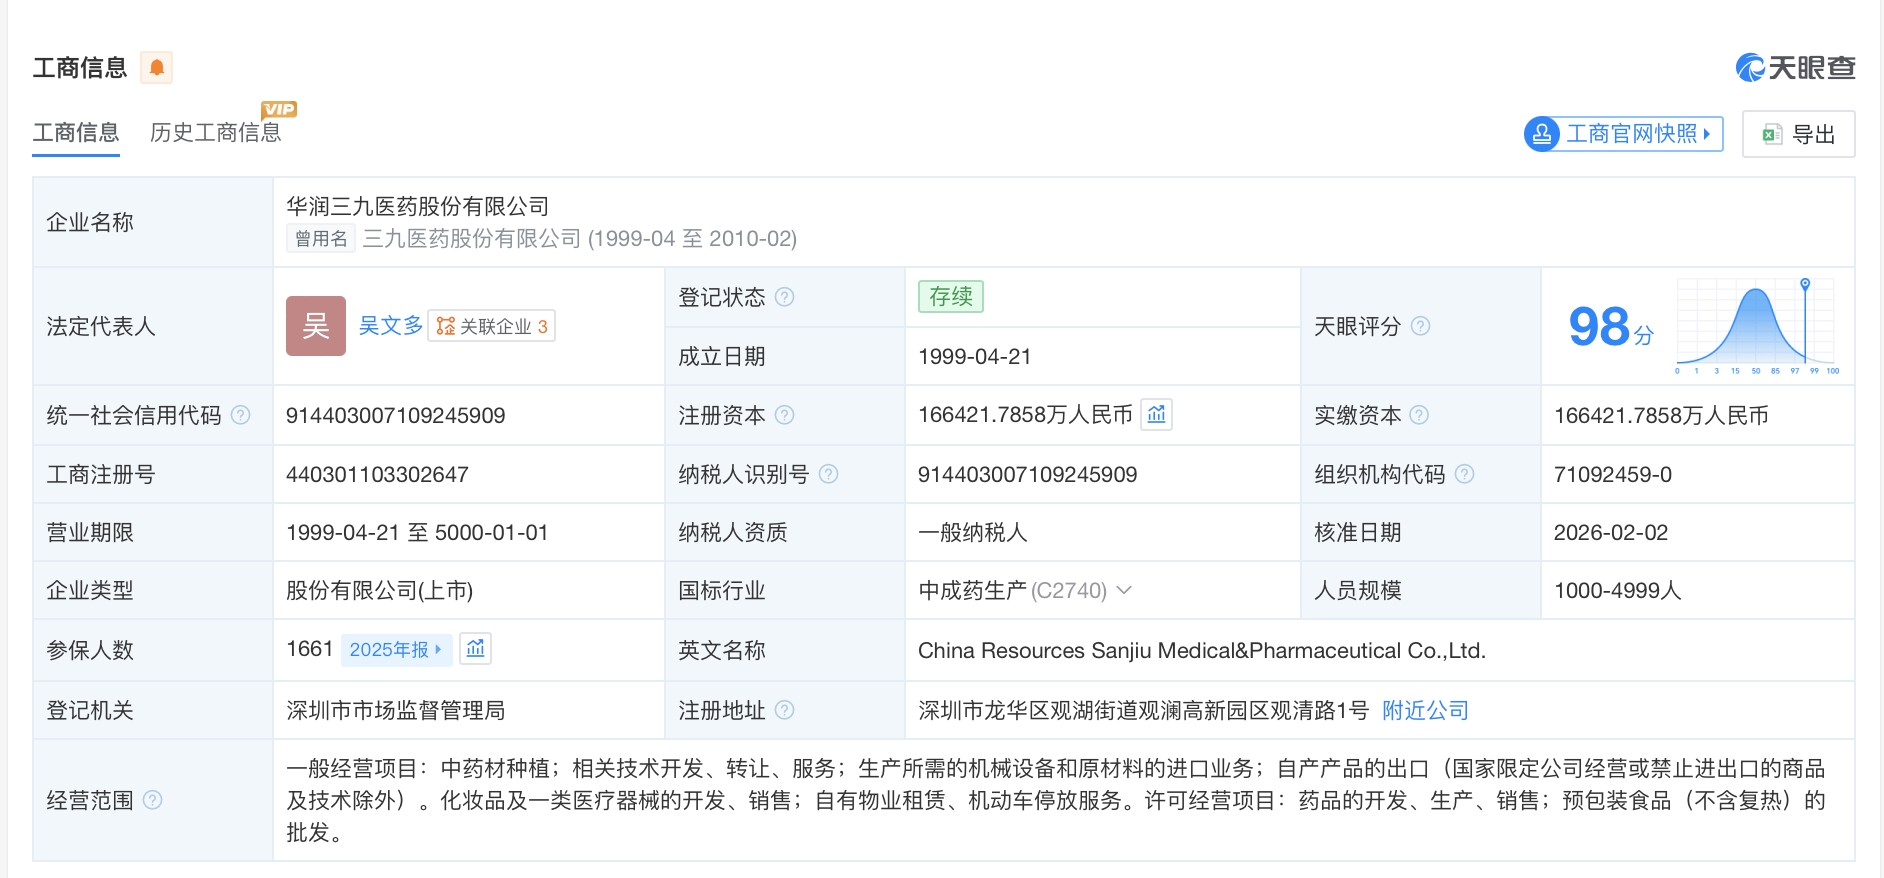Click registration authority 深圳市市场监督管理局

pyautogui.click(x=396, y=710)
